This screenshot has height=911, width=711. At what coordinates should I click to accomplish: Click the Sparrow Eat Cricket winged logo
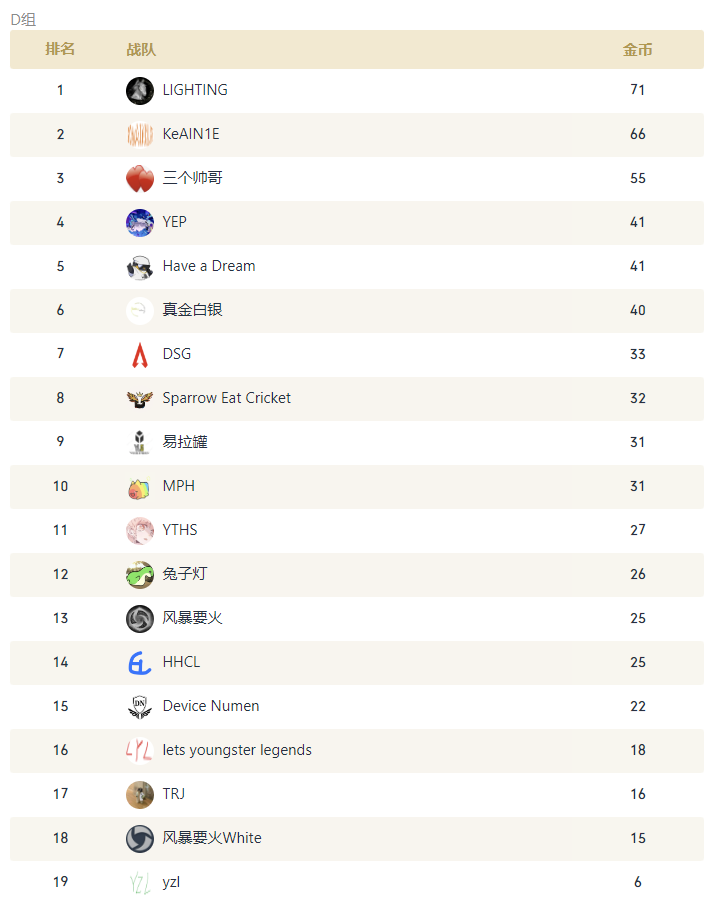pos(140,399)
